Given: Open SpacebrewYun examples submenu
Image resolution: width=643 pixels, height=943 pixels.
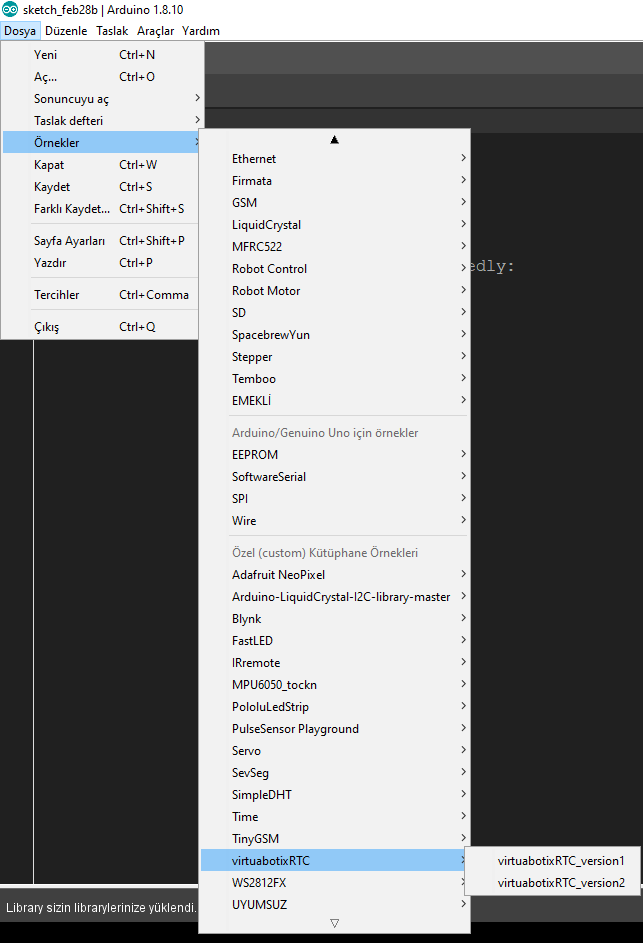Looking at the screenshot, I should [x=334, y=335].
